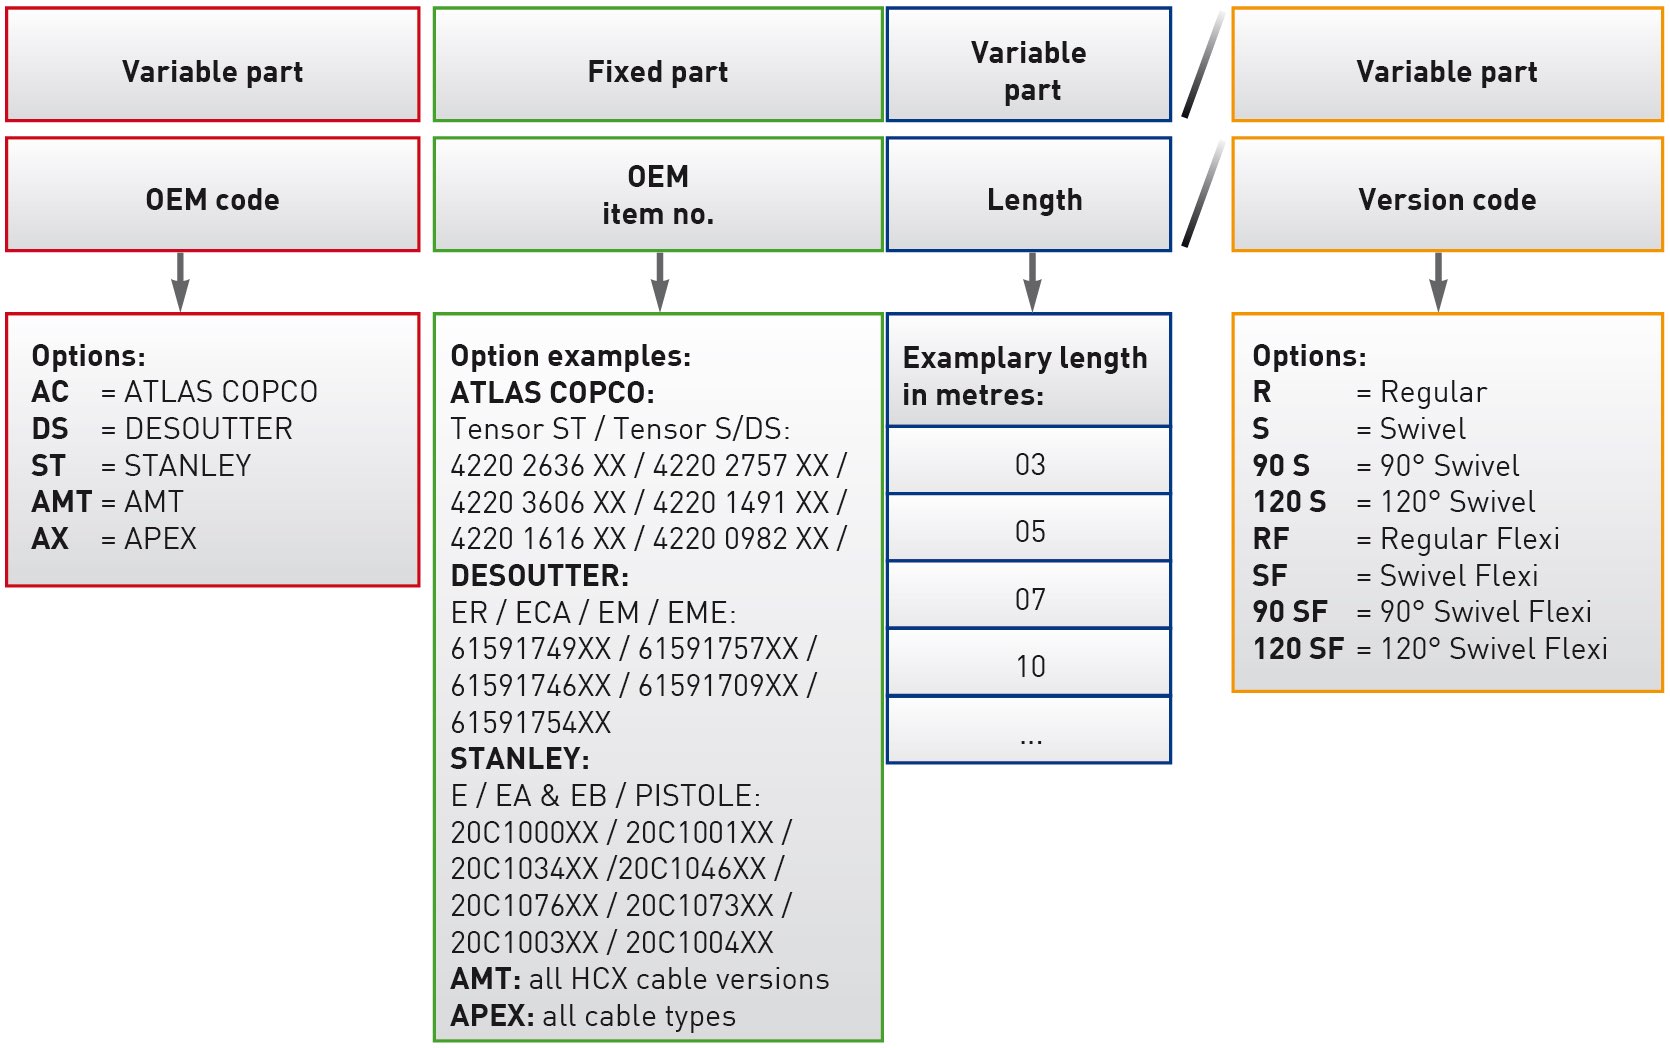This screenshot has height=1048, width=1670.
Task: Click the OEM item no. box
Action: [658, 196]
